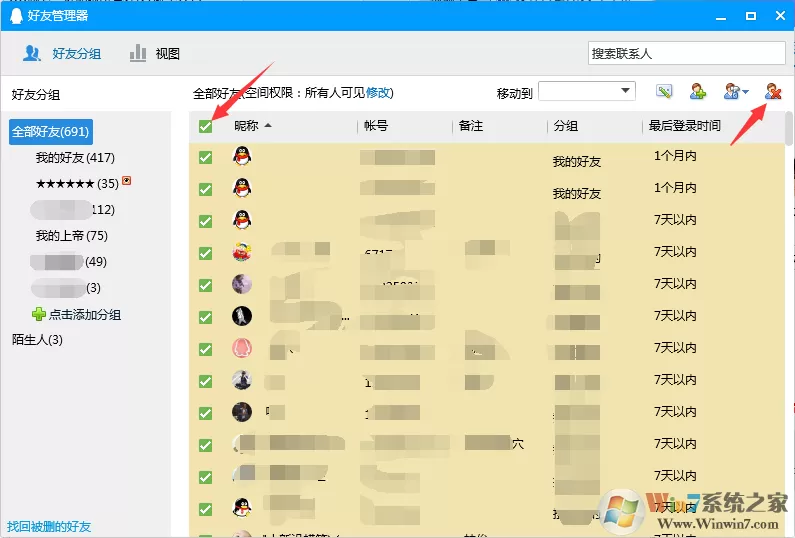The height and width of the screenshot is (538, 795).
Task: Toggle the select-all checkbox in table header
Action: pyautogui.click(x=205, y=126)
